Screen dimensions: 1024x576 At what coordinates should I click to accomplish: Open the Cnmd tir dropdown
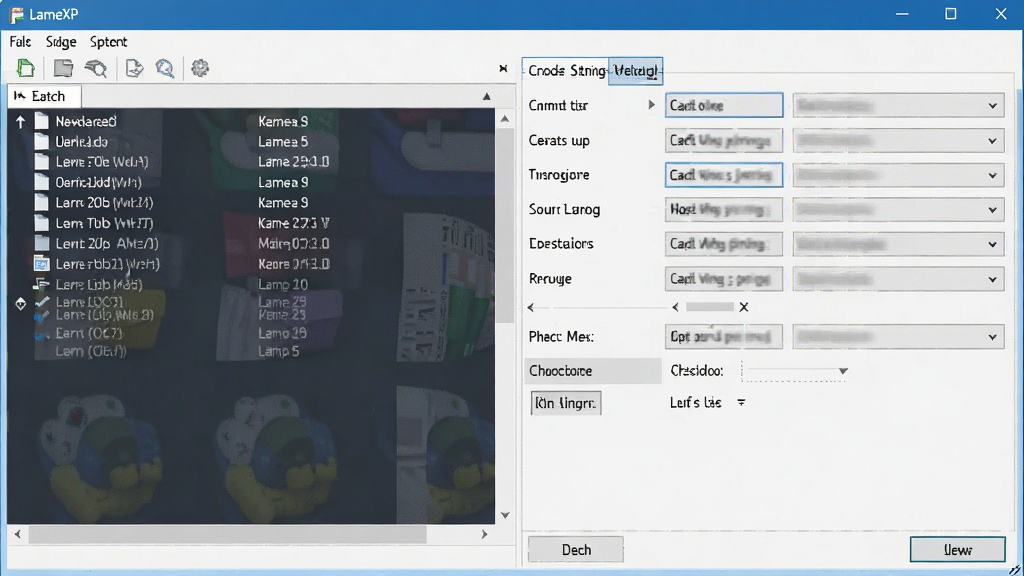tap(899, 105)
